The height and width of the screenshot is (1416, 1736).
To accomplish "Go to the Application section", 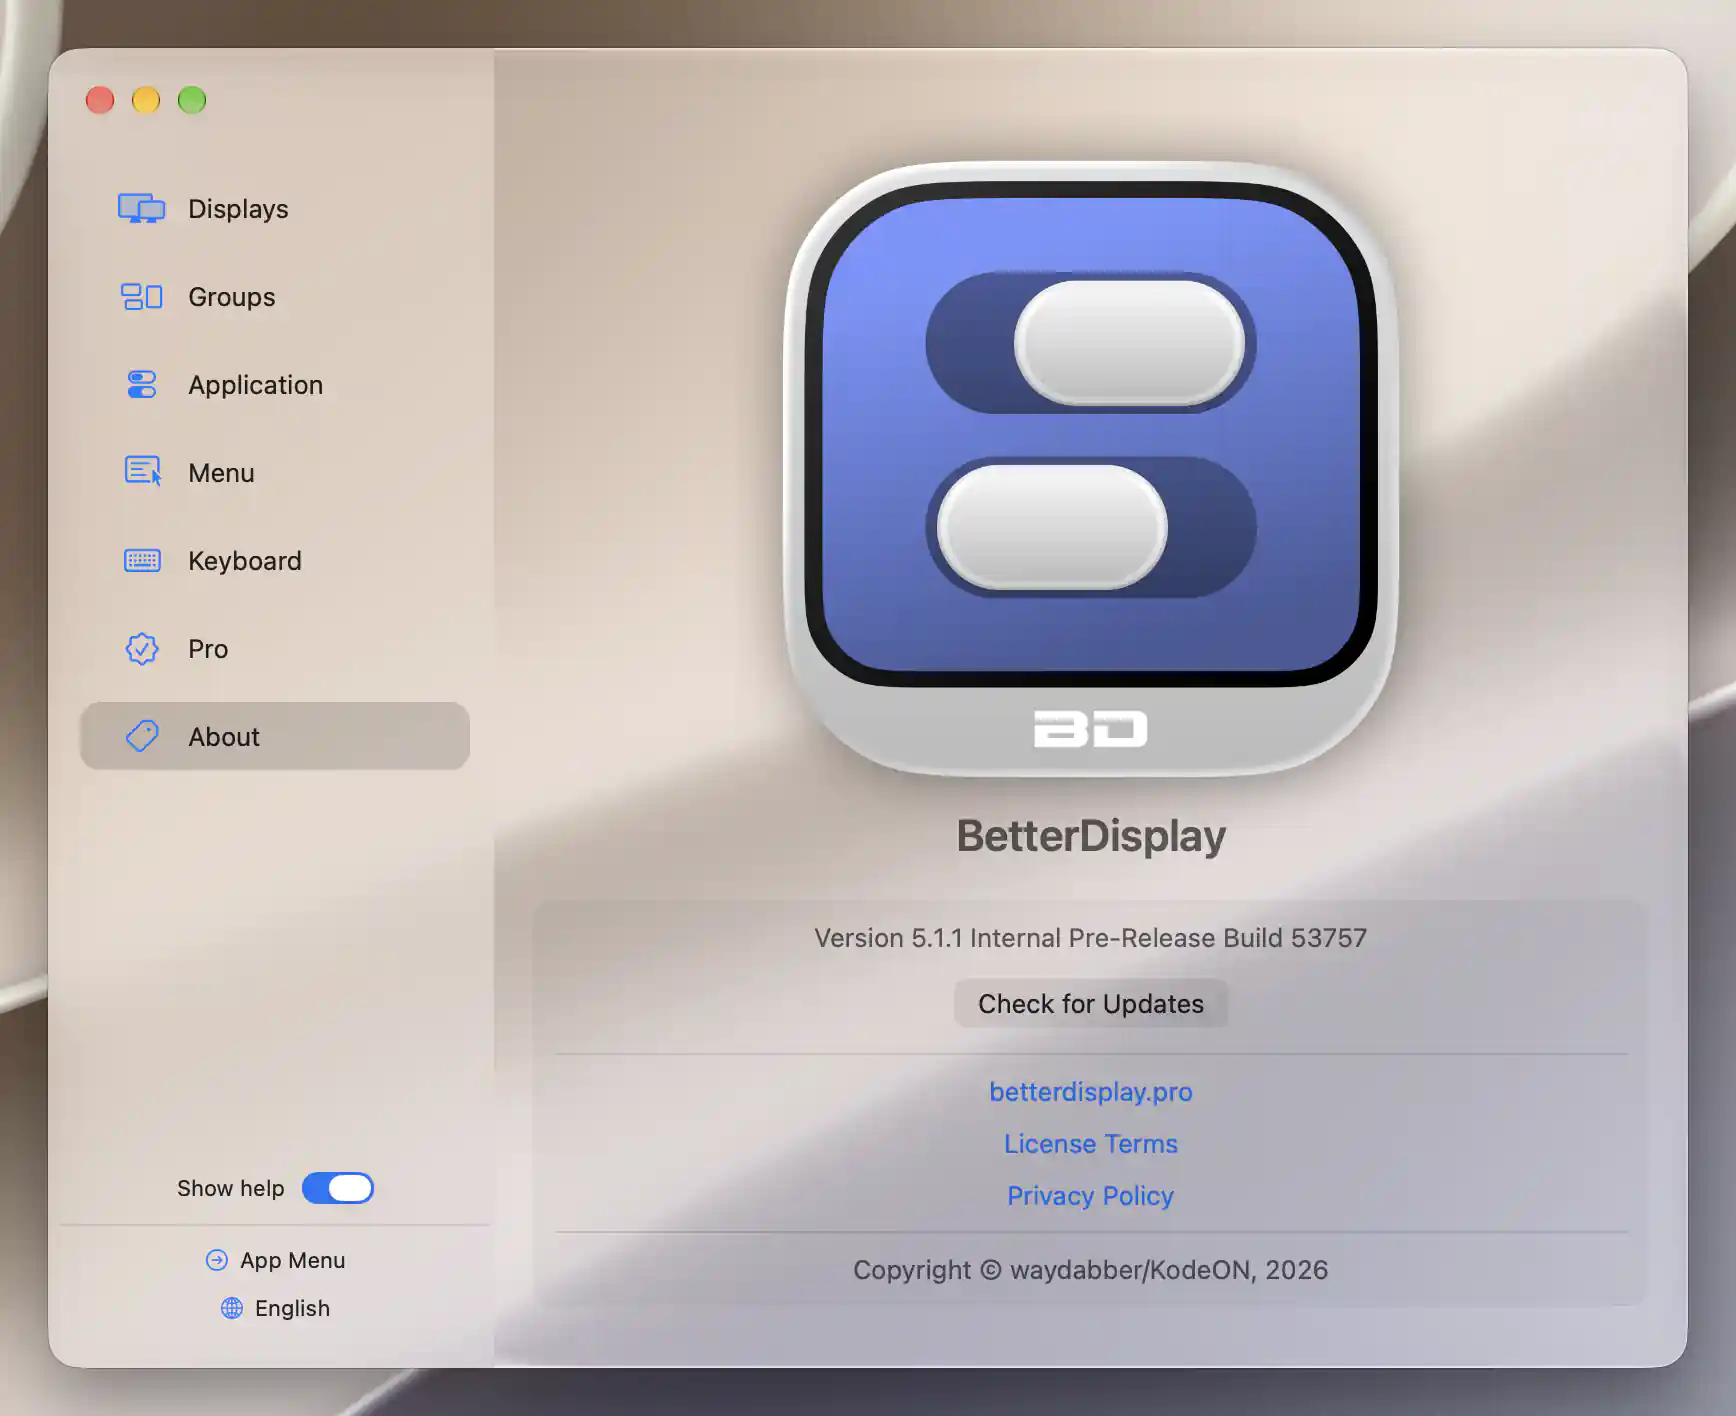I will [x=274, y=384].
